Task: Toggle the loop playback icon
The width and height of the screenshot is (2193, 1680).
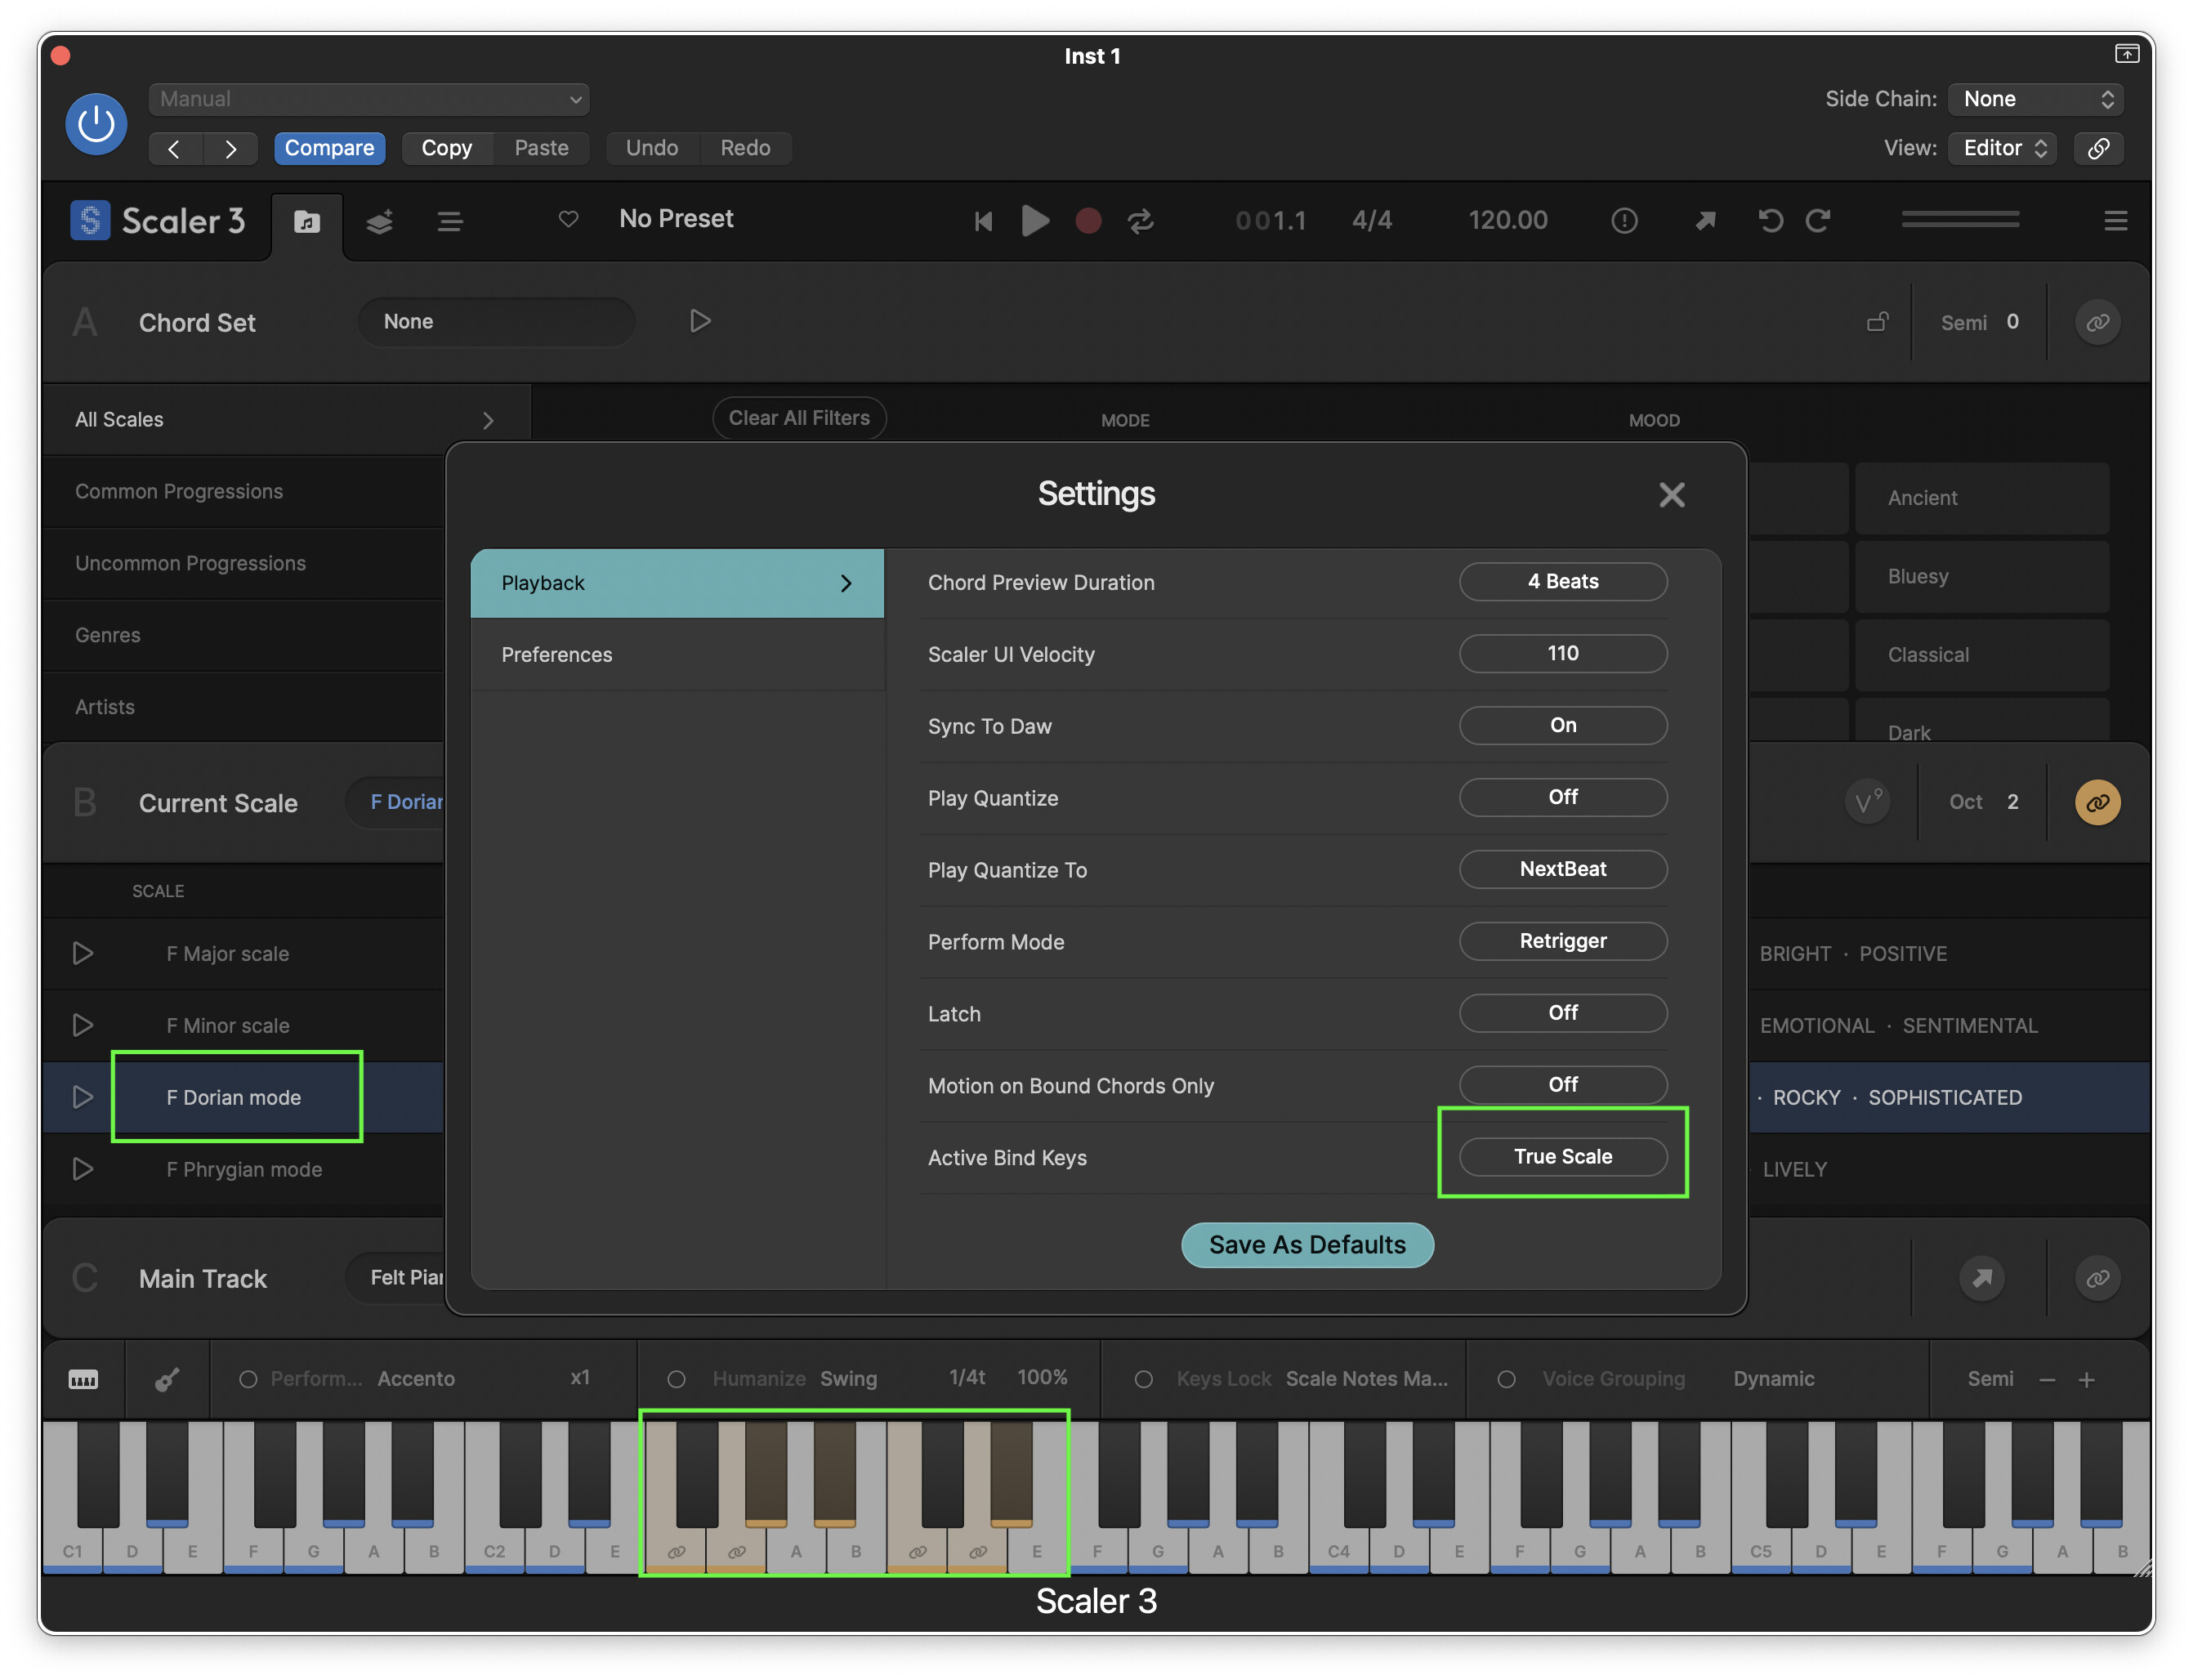Action: 1141,220
